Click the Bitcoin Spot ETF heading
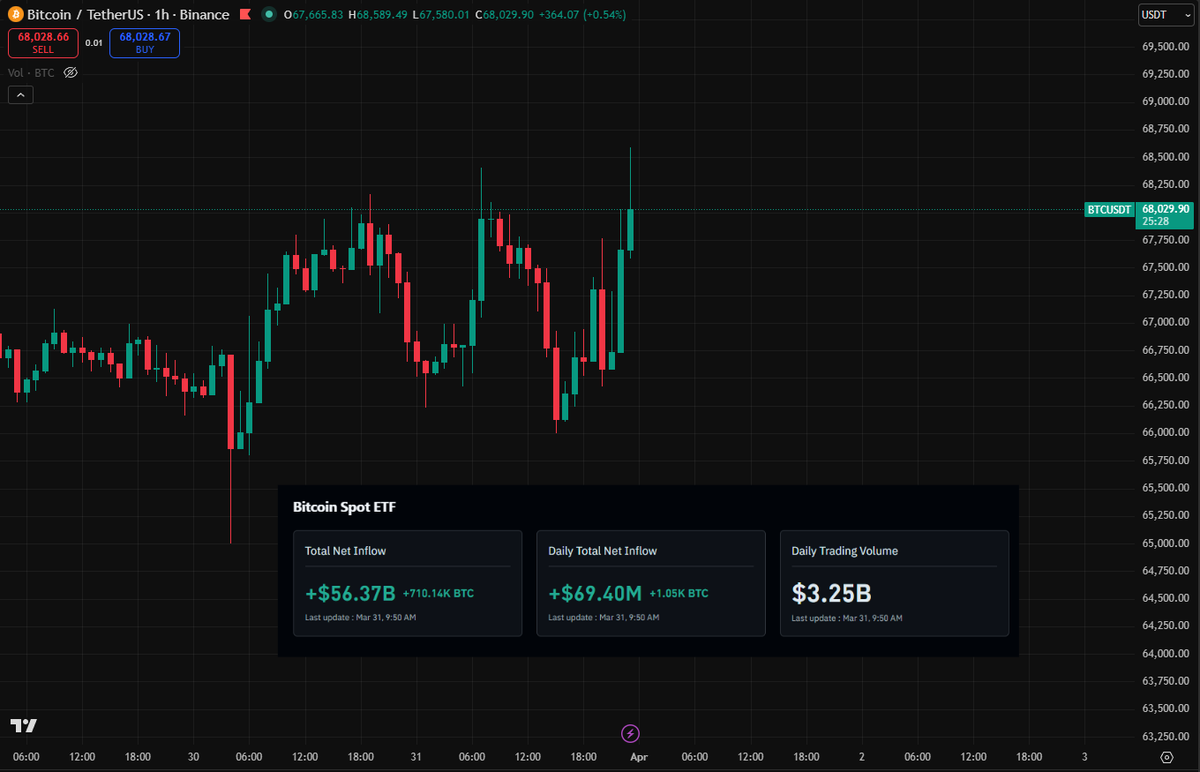1200x772 pixels. pos(344,508)
